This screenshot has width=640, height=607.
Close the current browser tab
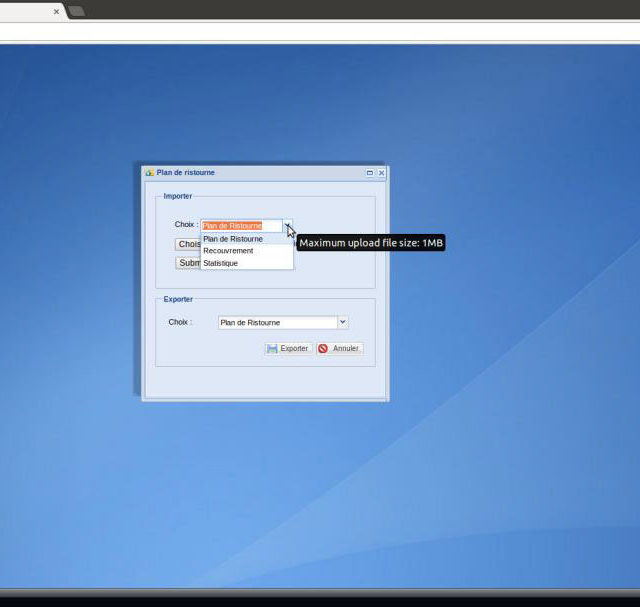[x=56, y=11]
